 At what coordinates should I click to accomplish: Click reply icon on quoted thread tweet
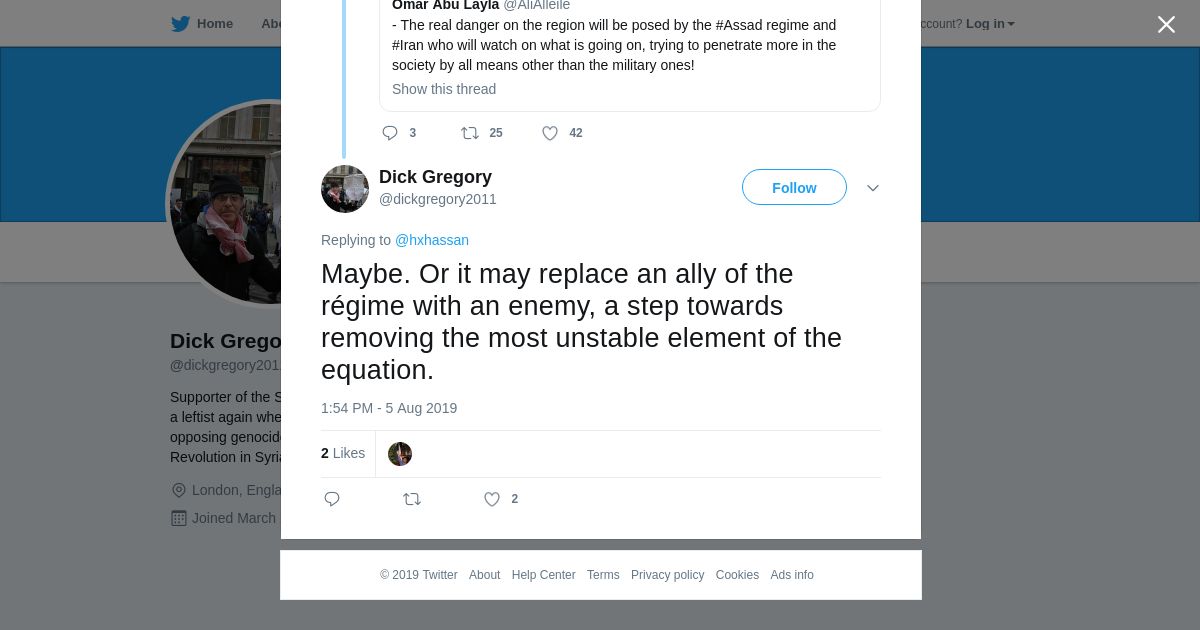390,133
